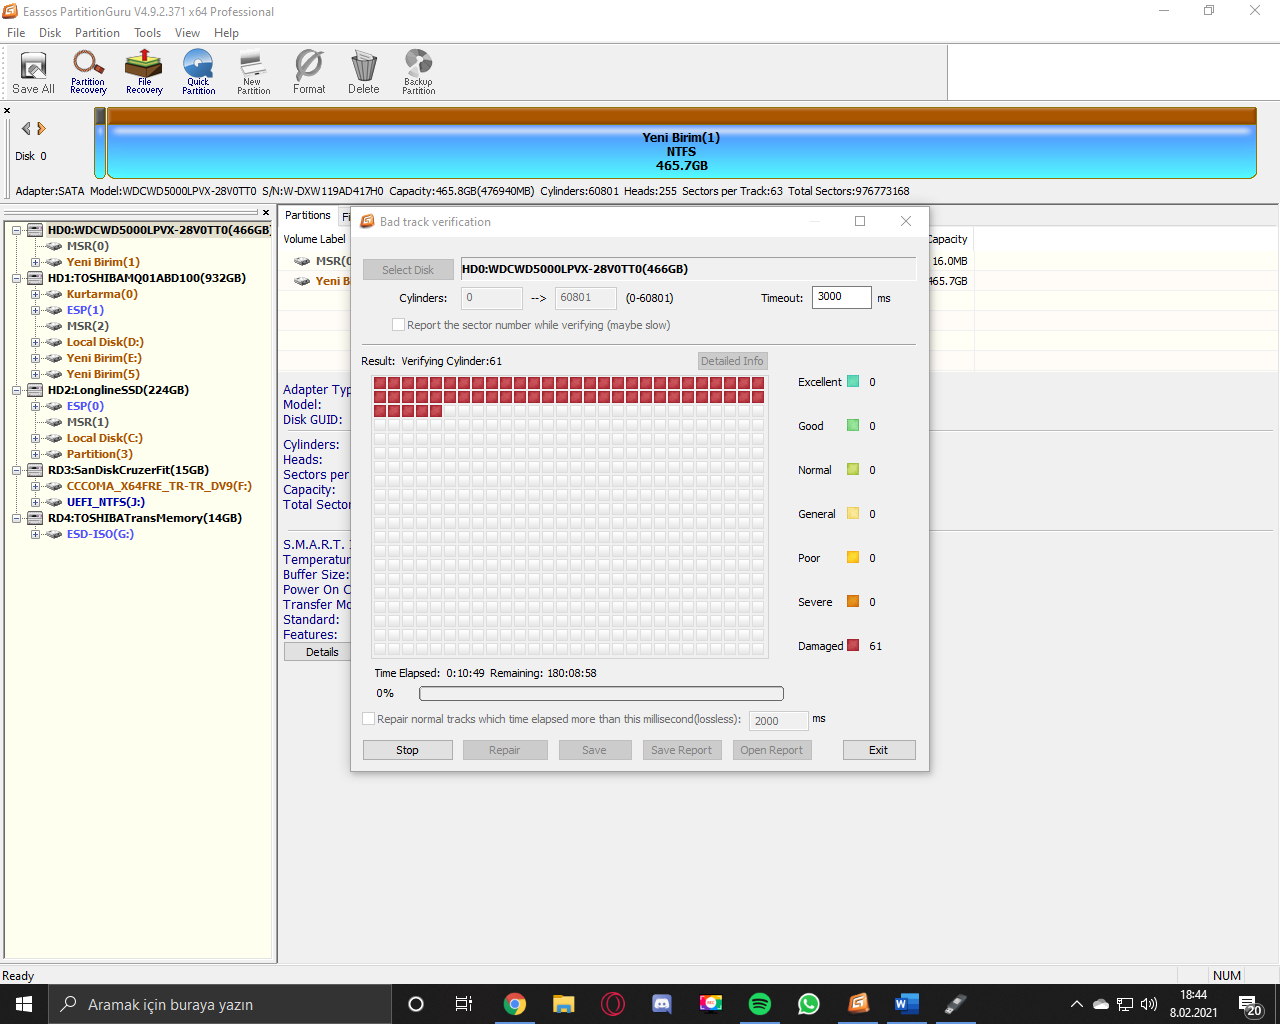The image size is (1280, 1024).
Task: Open the Backup Partition tool
Action: (418, 72)
